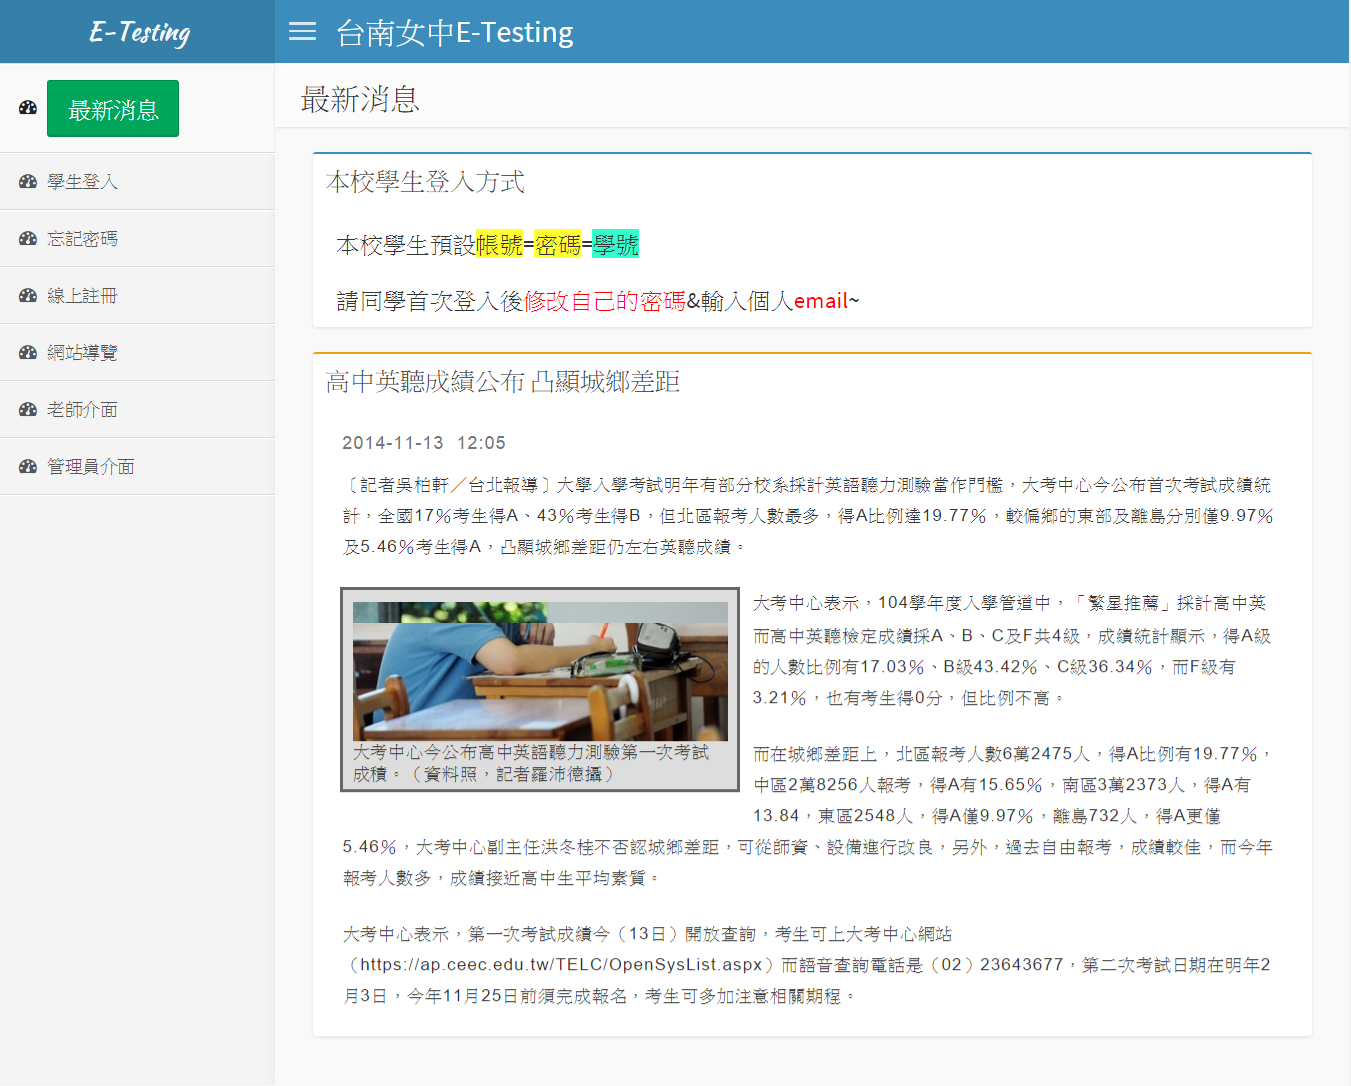The image size is (1351, 1086).
Task: Click the yellow highlighted 帳號 text
Action: [x=499, y=245]
